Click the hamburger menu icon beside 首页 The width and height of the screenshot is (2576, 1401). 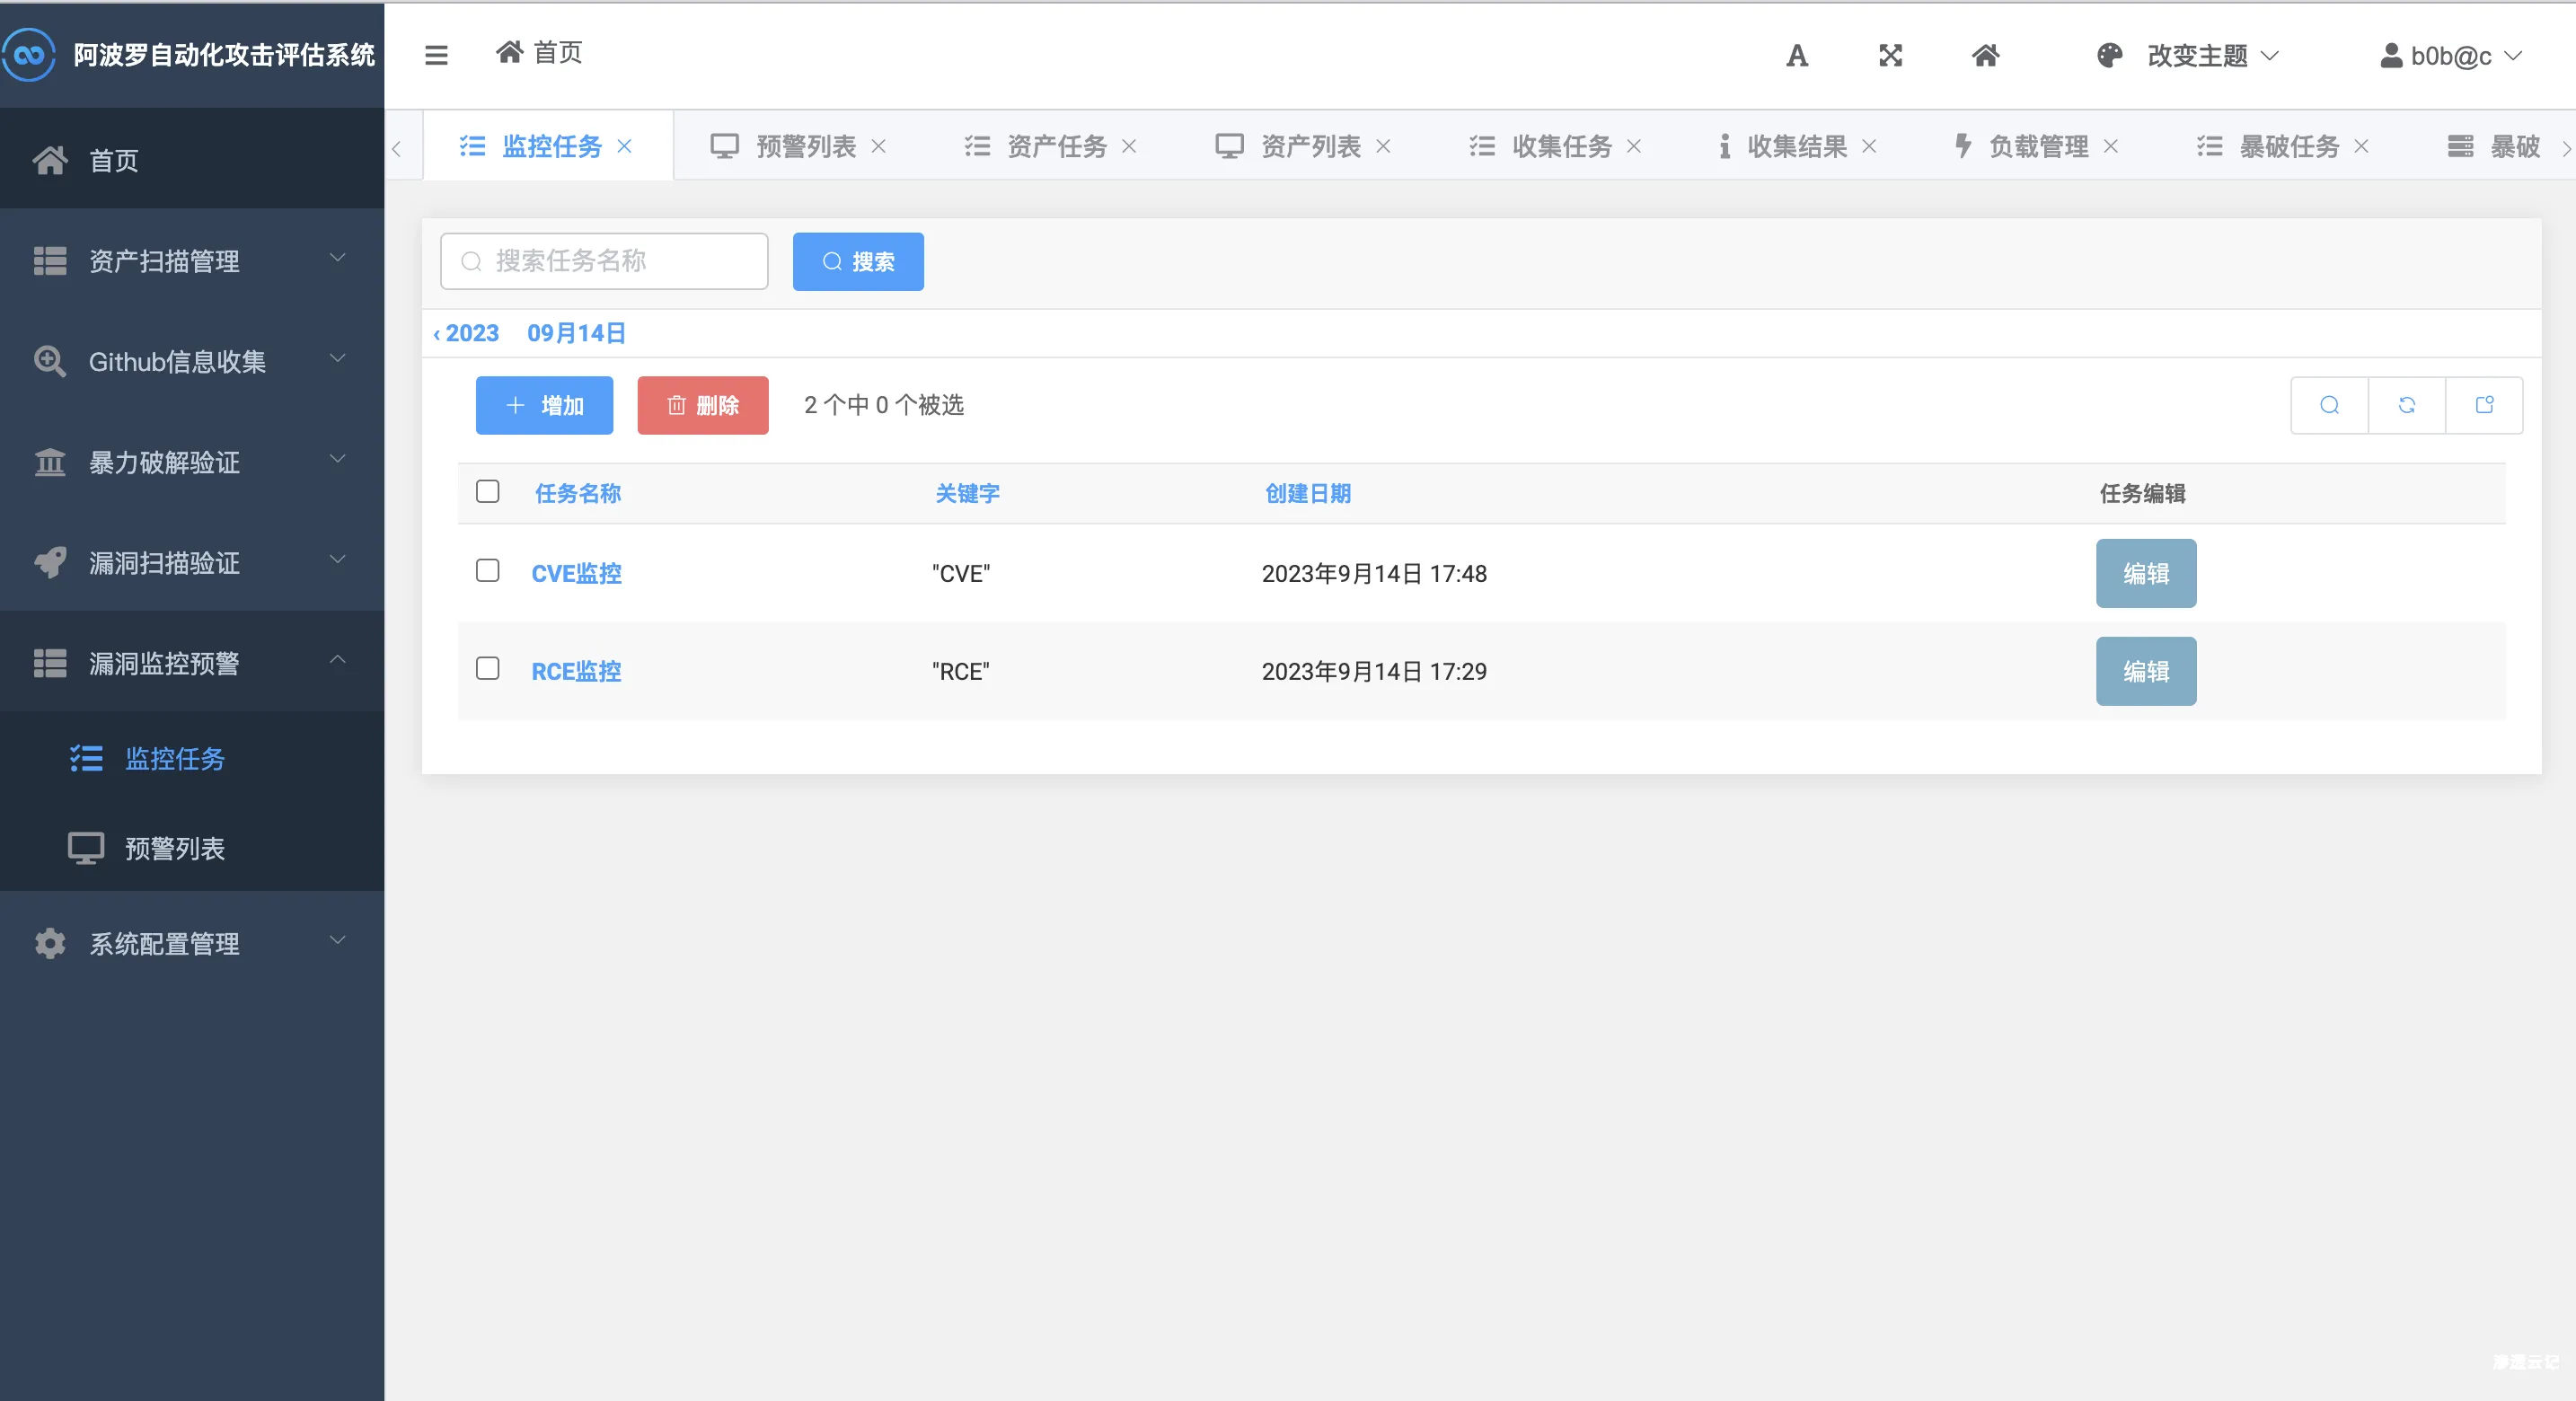(436, 55)
